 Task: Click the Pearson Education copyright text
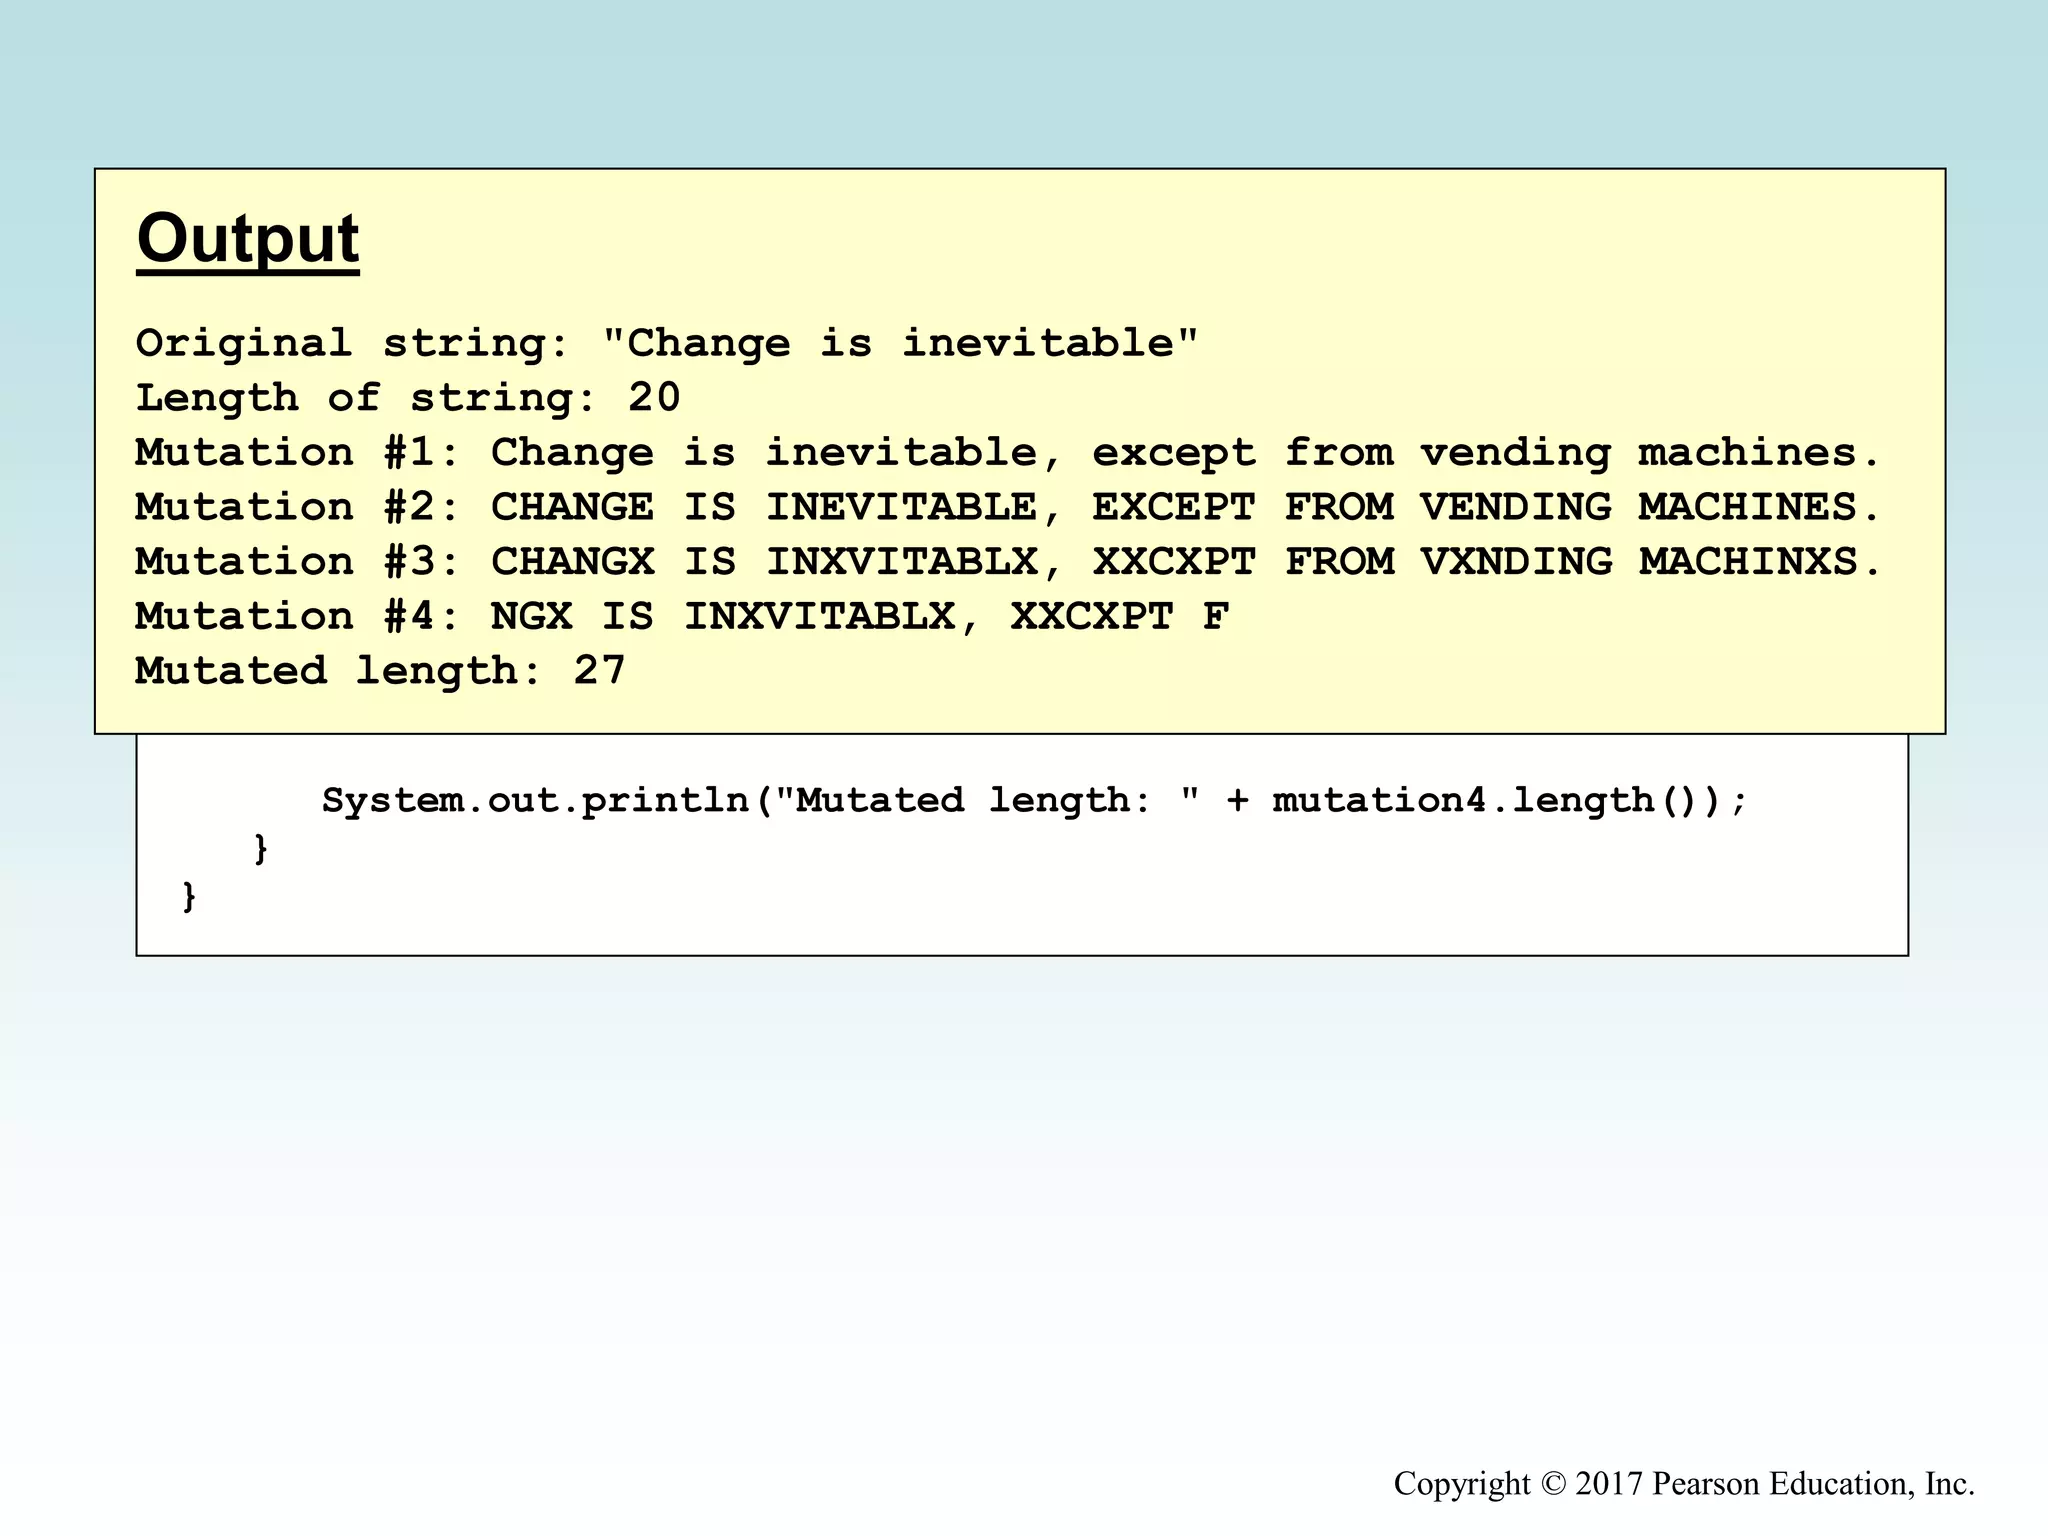[1684, 1483]
